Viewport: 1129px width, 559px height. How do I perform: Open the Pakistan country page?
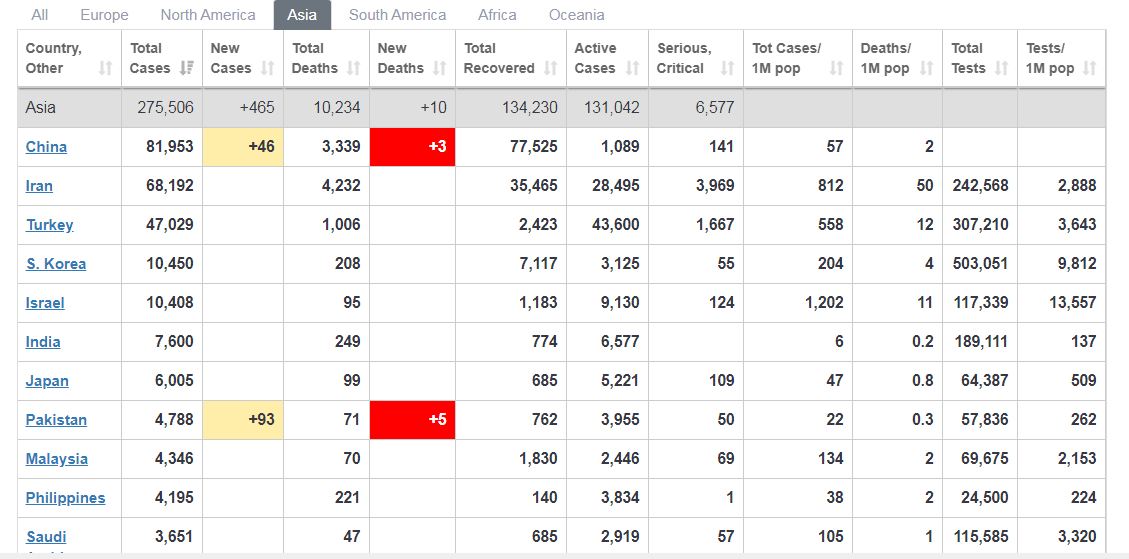[x=56, y=420]
